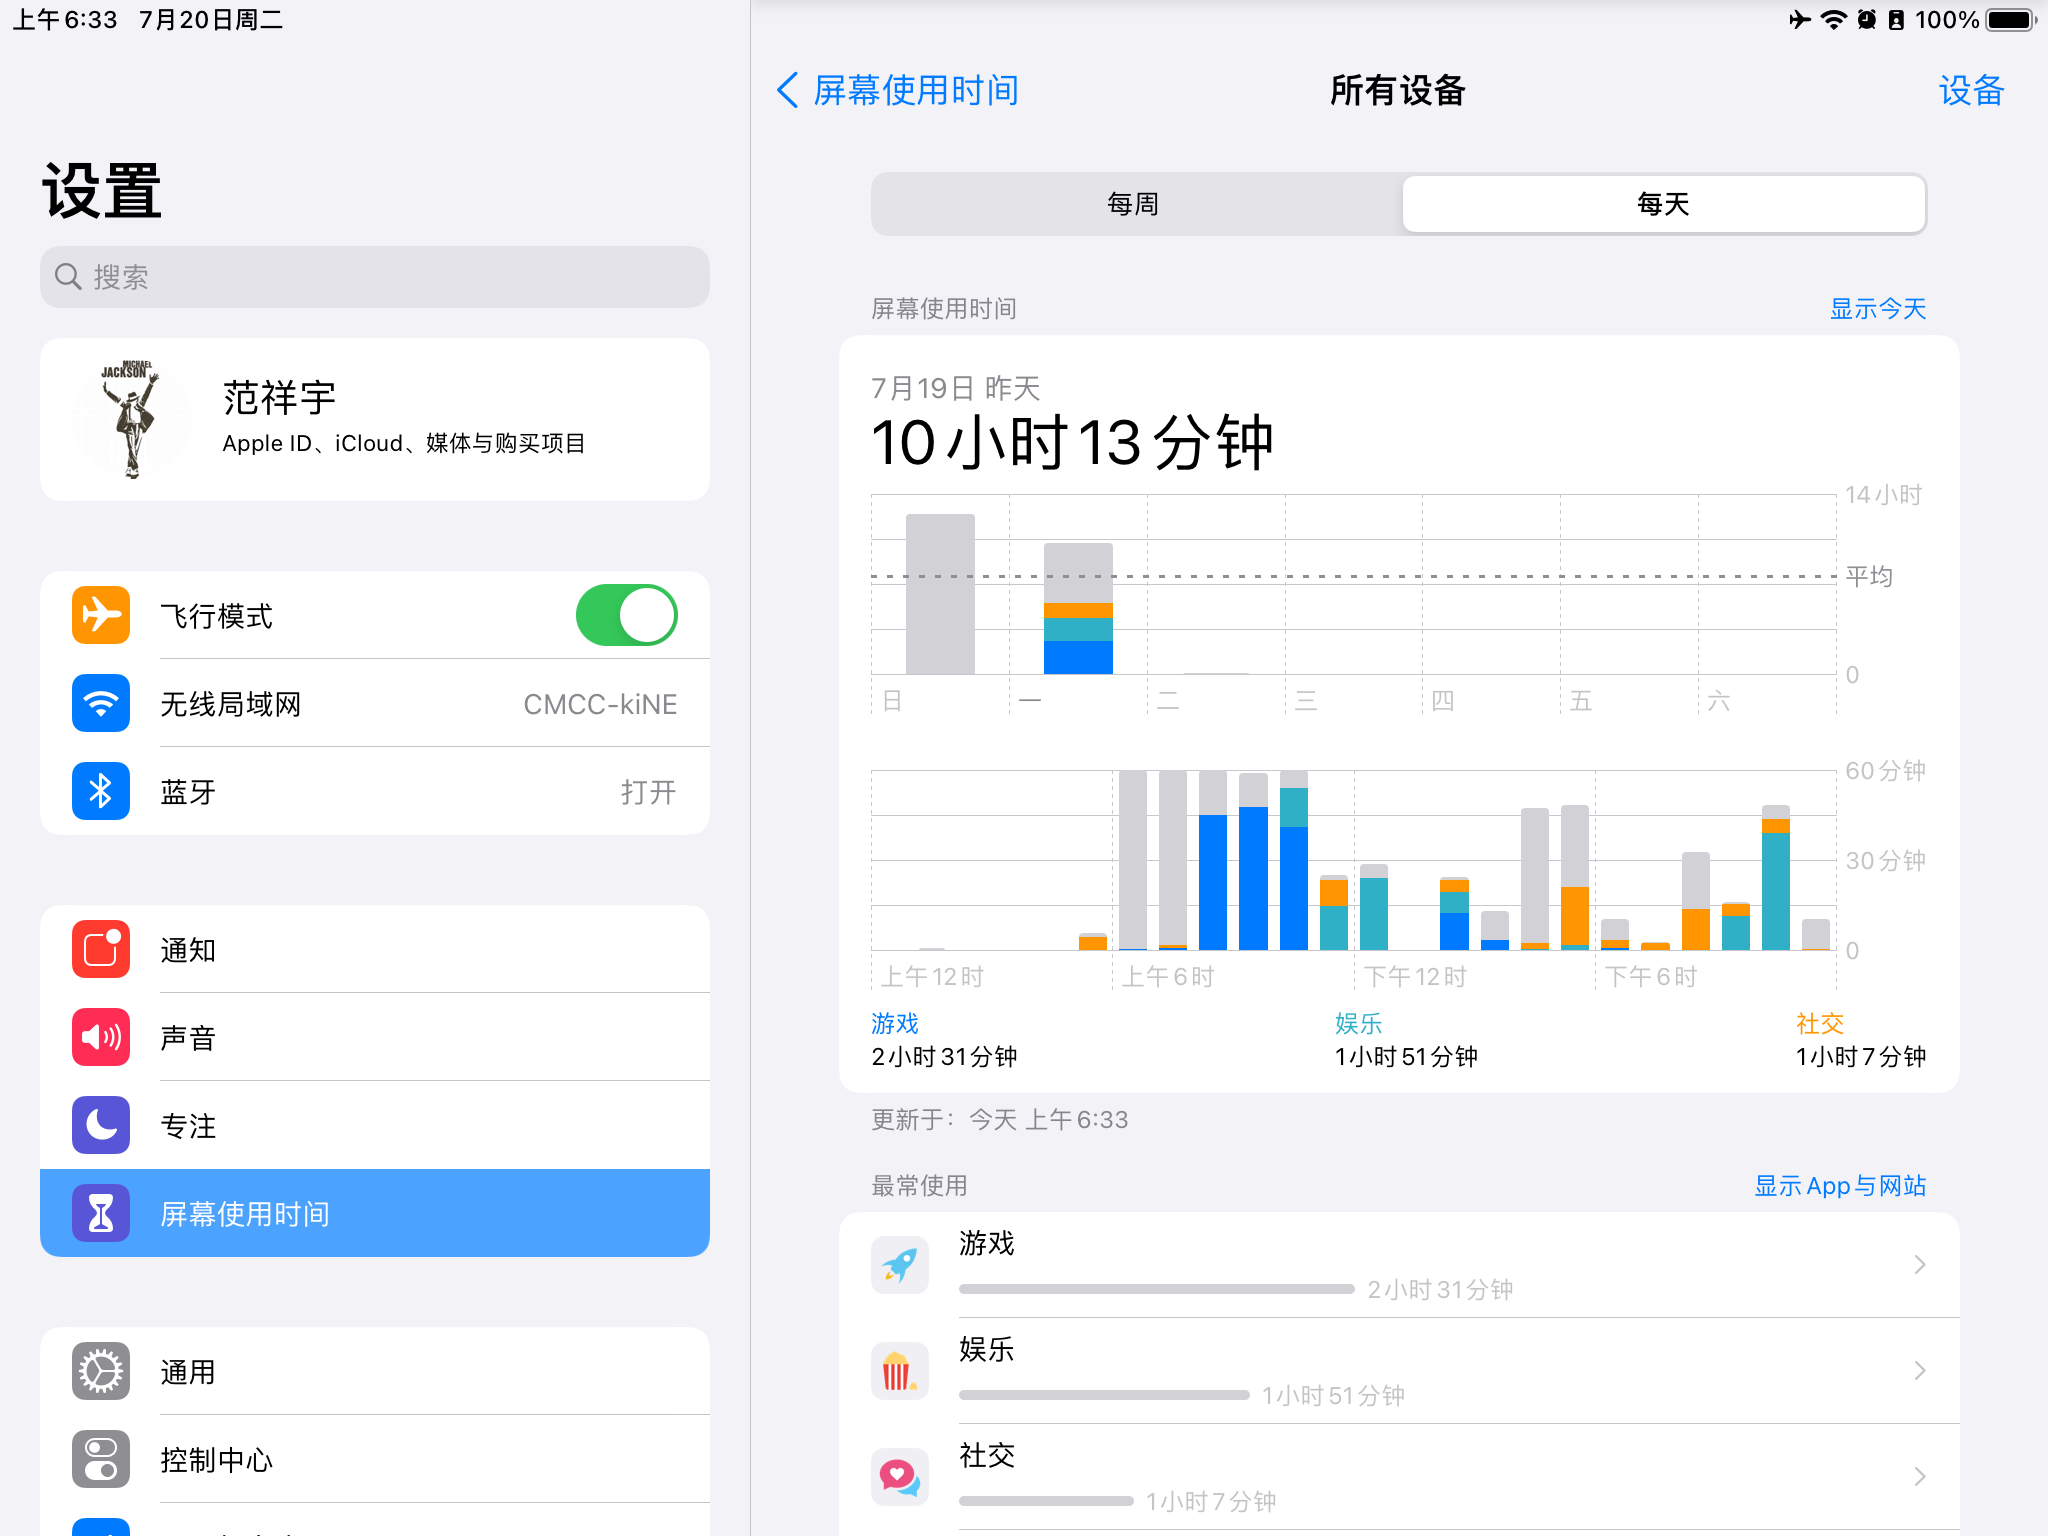Turn off the Airplane Mode switch

pos(626,615)
